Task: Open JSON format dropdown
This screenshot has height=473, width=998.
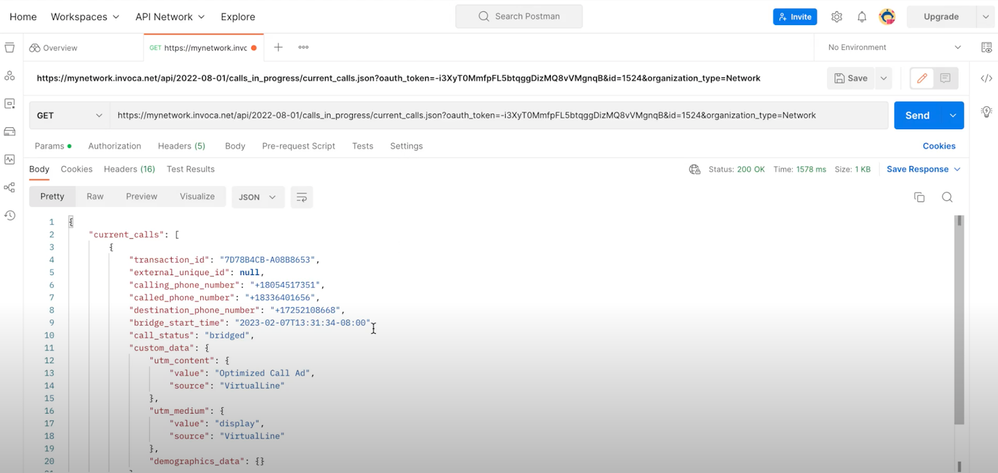Action: 258,197
